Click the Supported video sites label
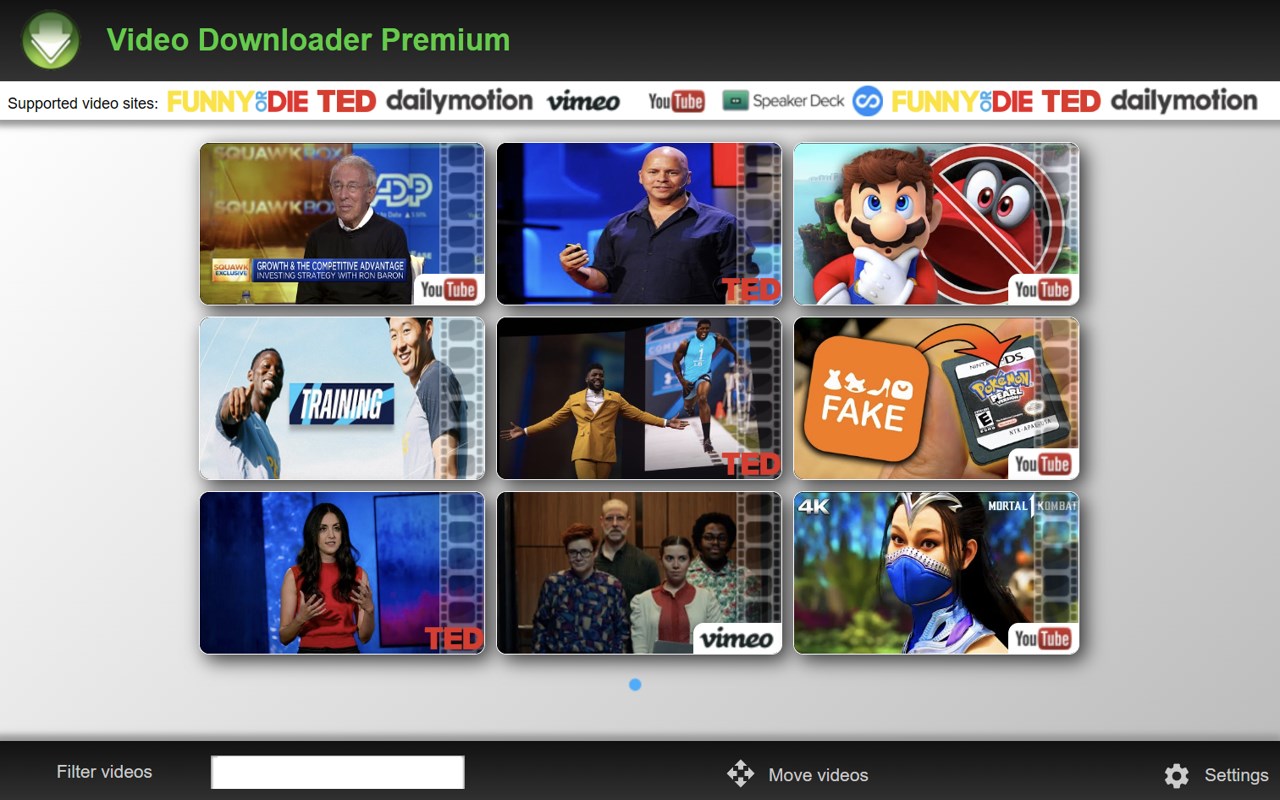 click(83, 103)
